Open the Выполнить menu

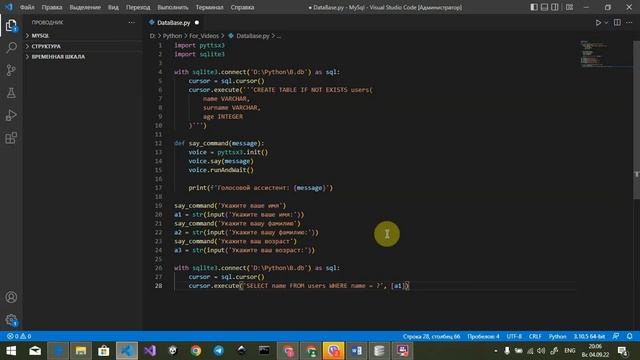coord(173,7)
